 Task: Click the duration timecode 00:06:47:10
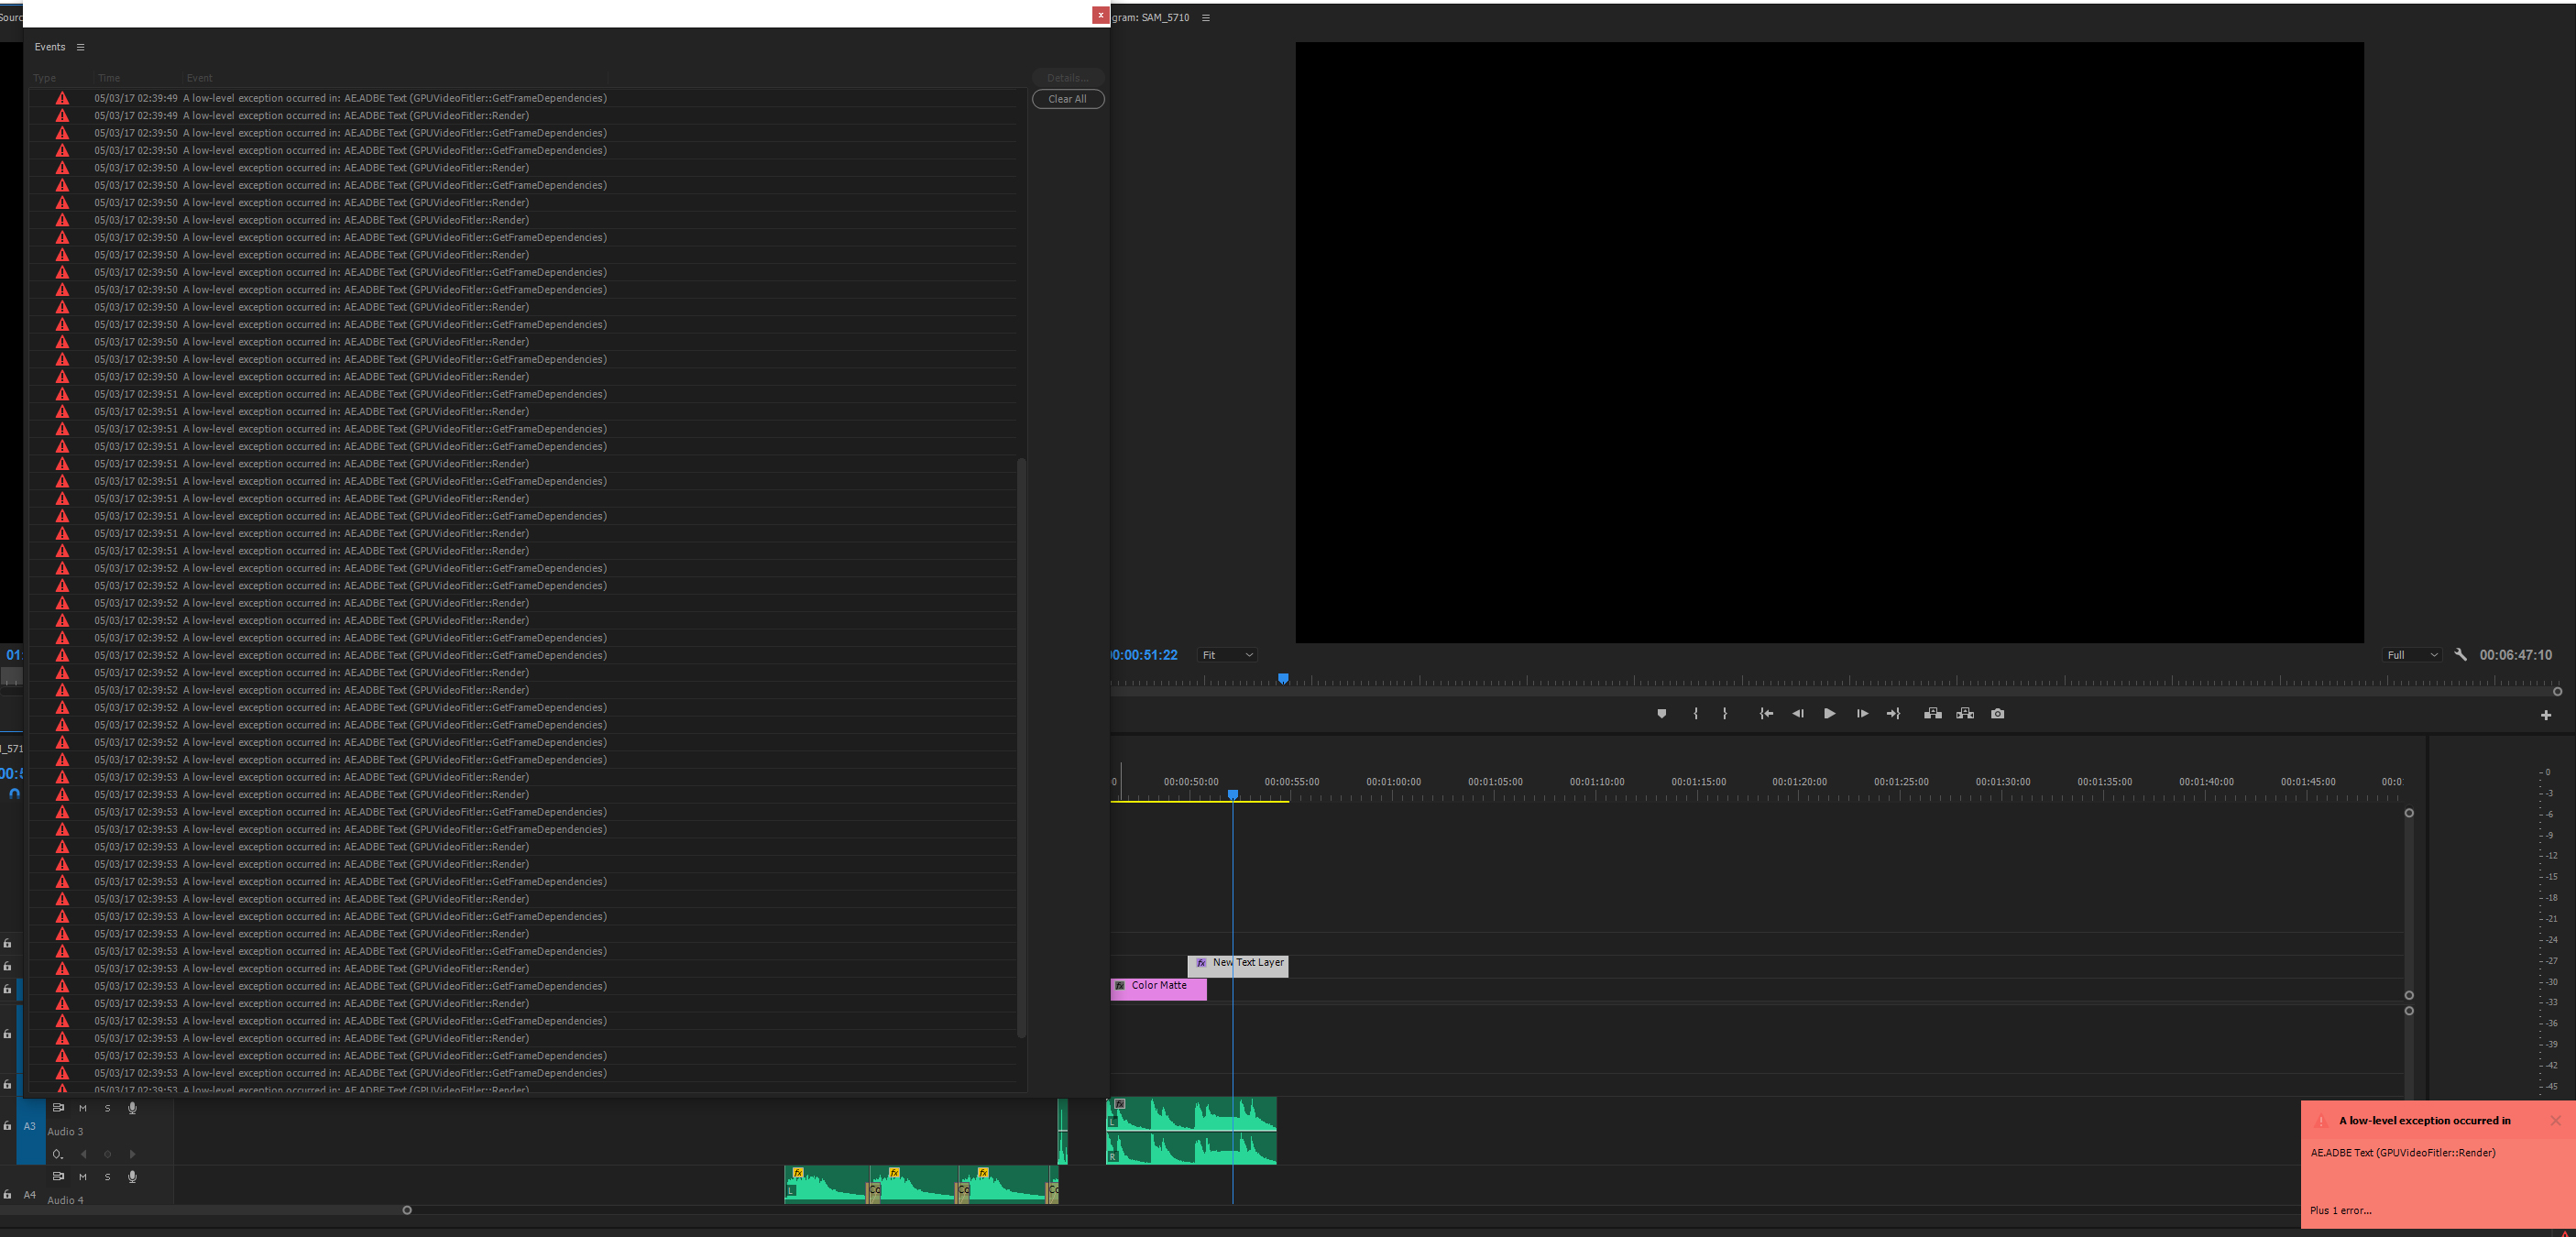coord(2515,655)
